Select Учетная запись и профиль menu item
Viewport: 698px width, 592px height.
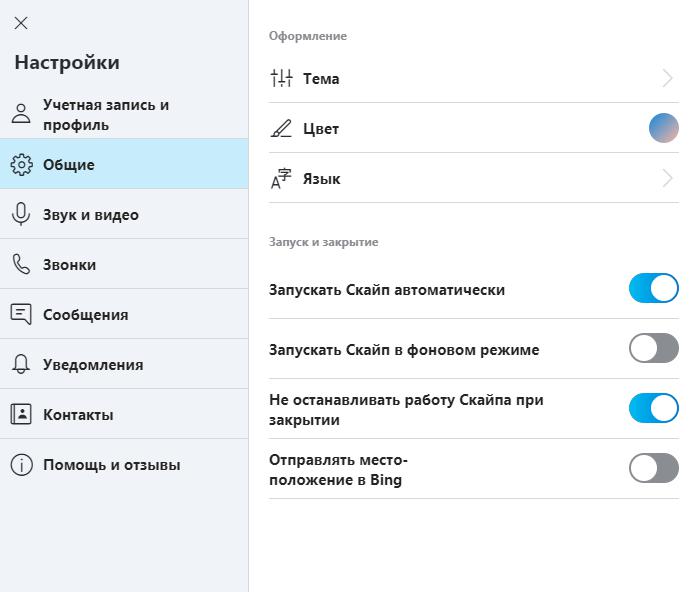[x=124, y=114]
